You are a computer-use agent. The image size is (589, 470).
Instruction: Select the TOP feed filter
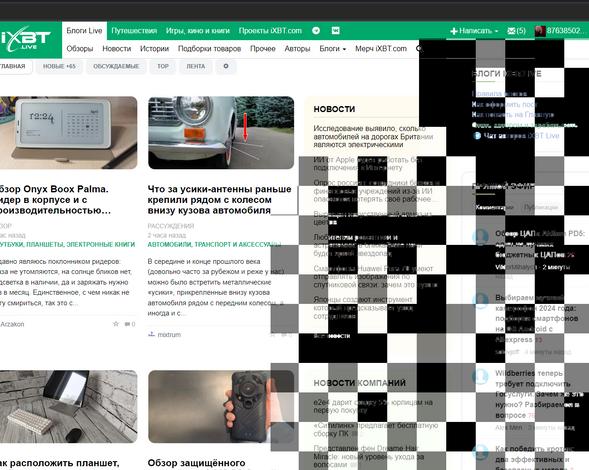coord(163,66)
